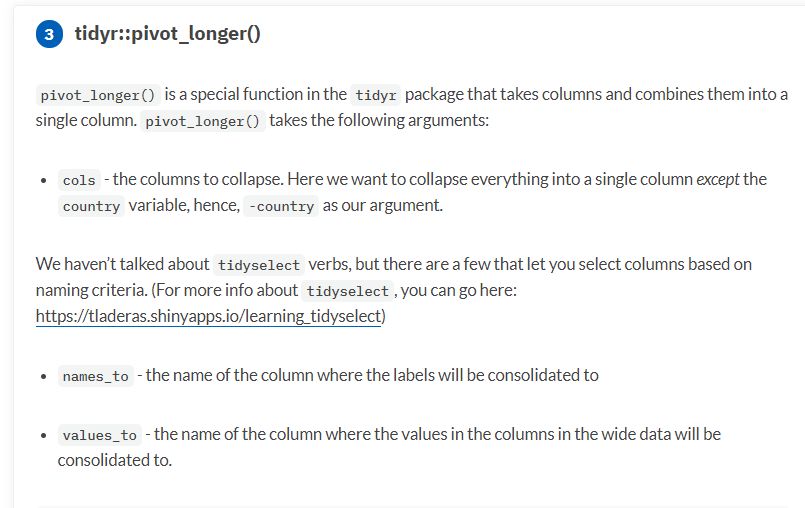
Task: Select the names_to code label
Action: coord(95,377)
